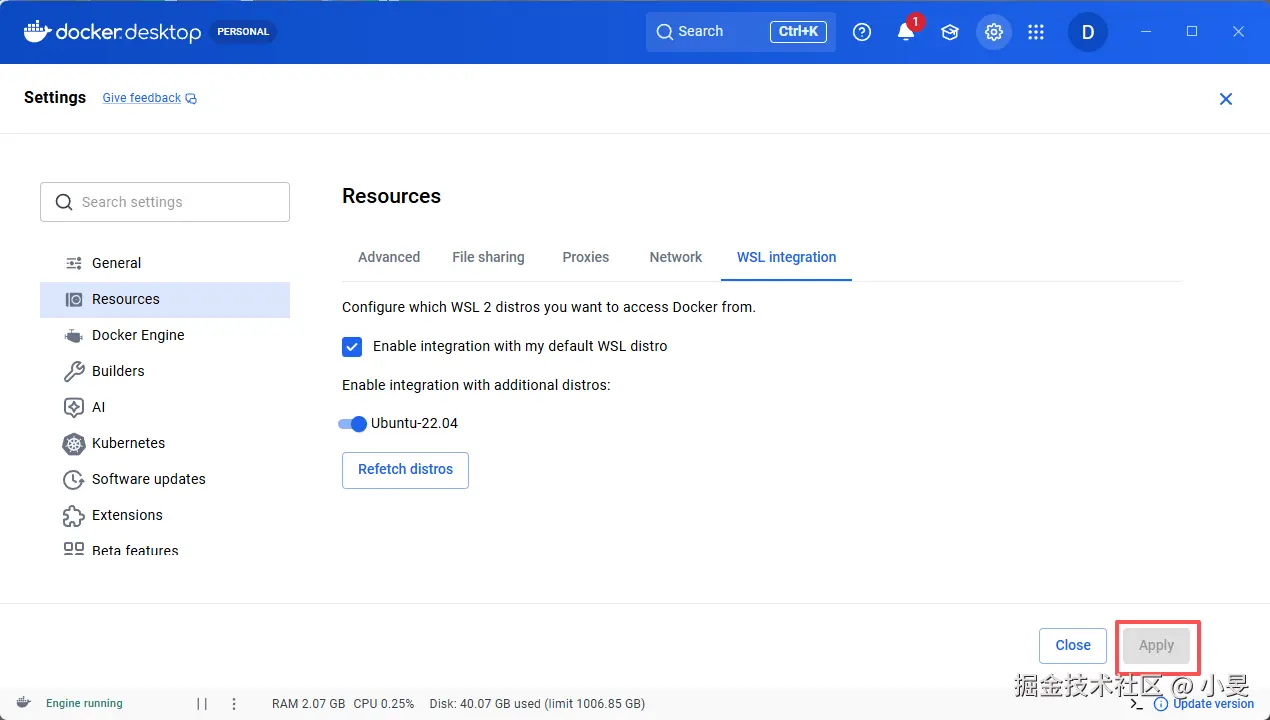Click the Kubernetes wheel icon
This screenshot has height=720, width=1270.
[74, 443]
